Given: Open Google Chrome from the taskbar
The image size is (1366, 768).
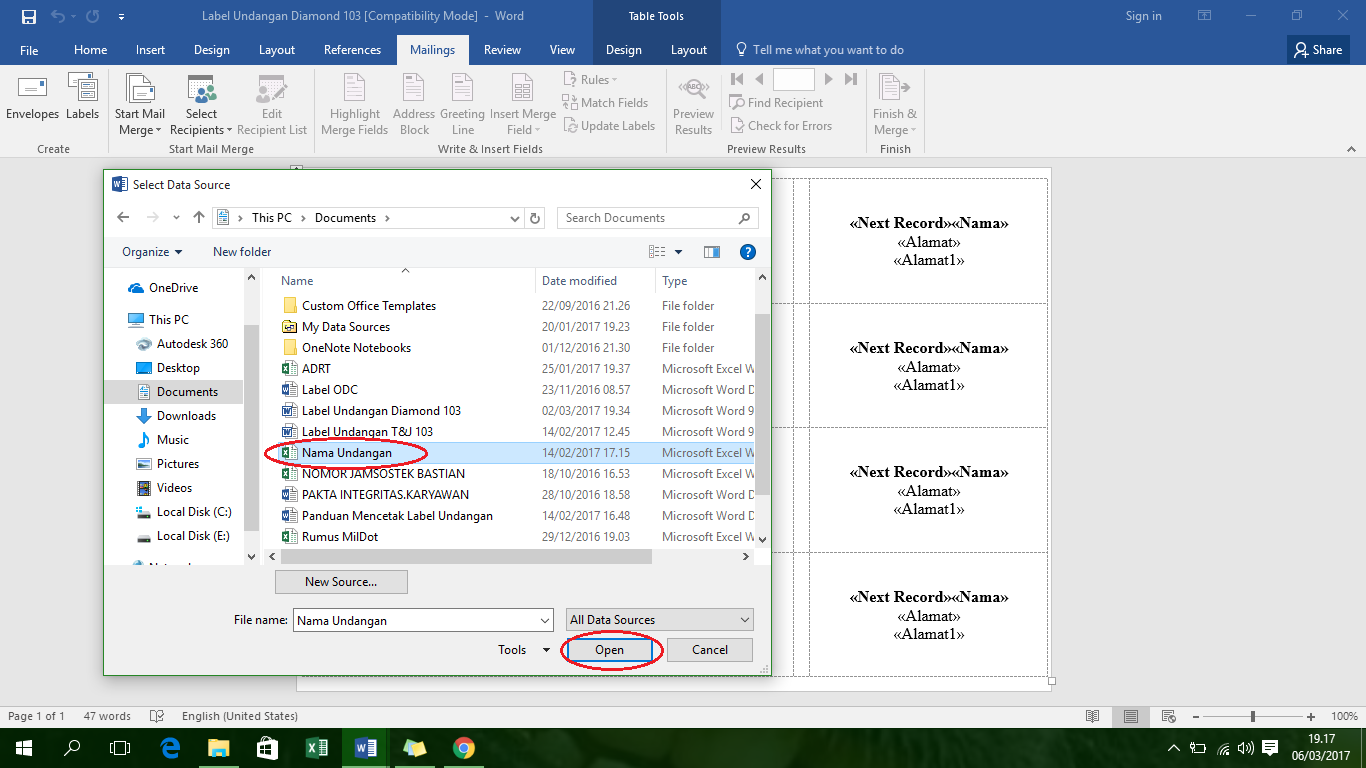Looking at the screenshot, I should click(x=463, y=747).
